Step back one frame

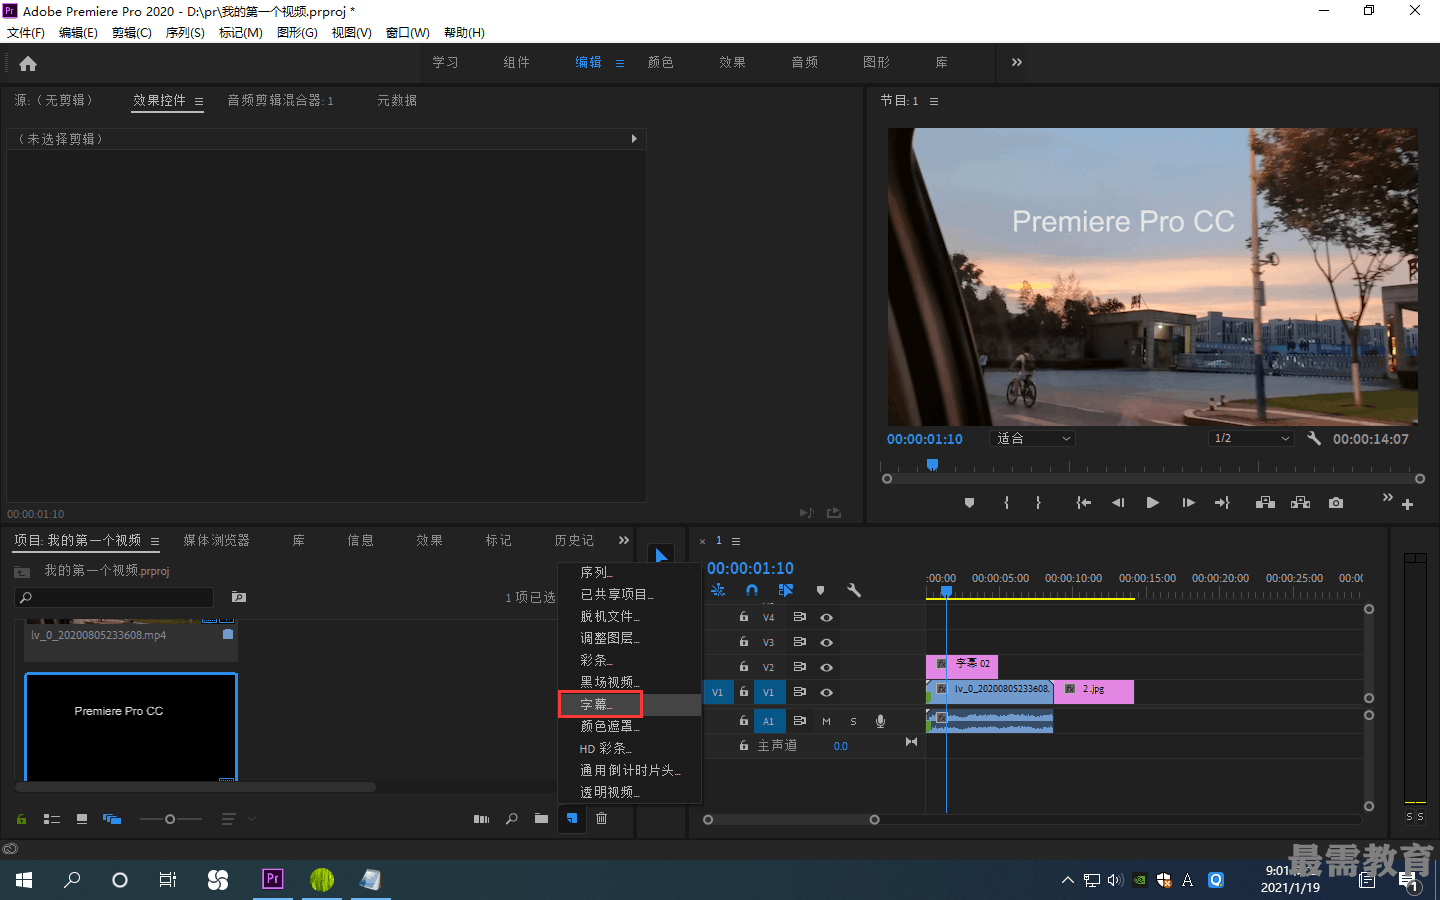pos(1118,503)
